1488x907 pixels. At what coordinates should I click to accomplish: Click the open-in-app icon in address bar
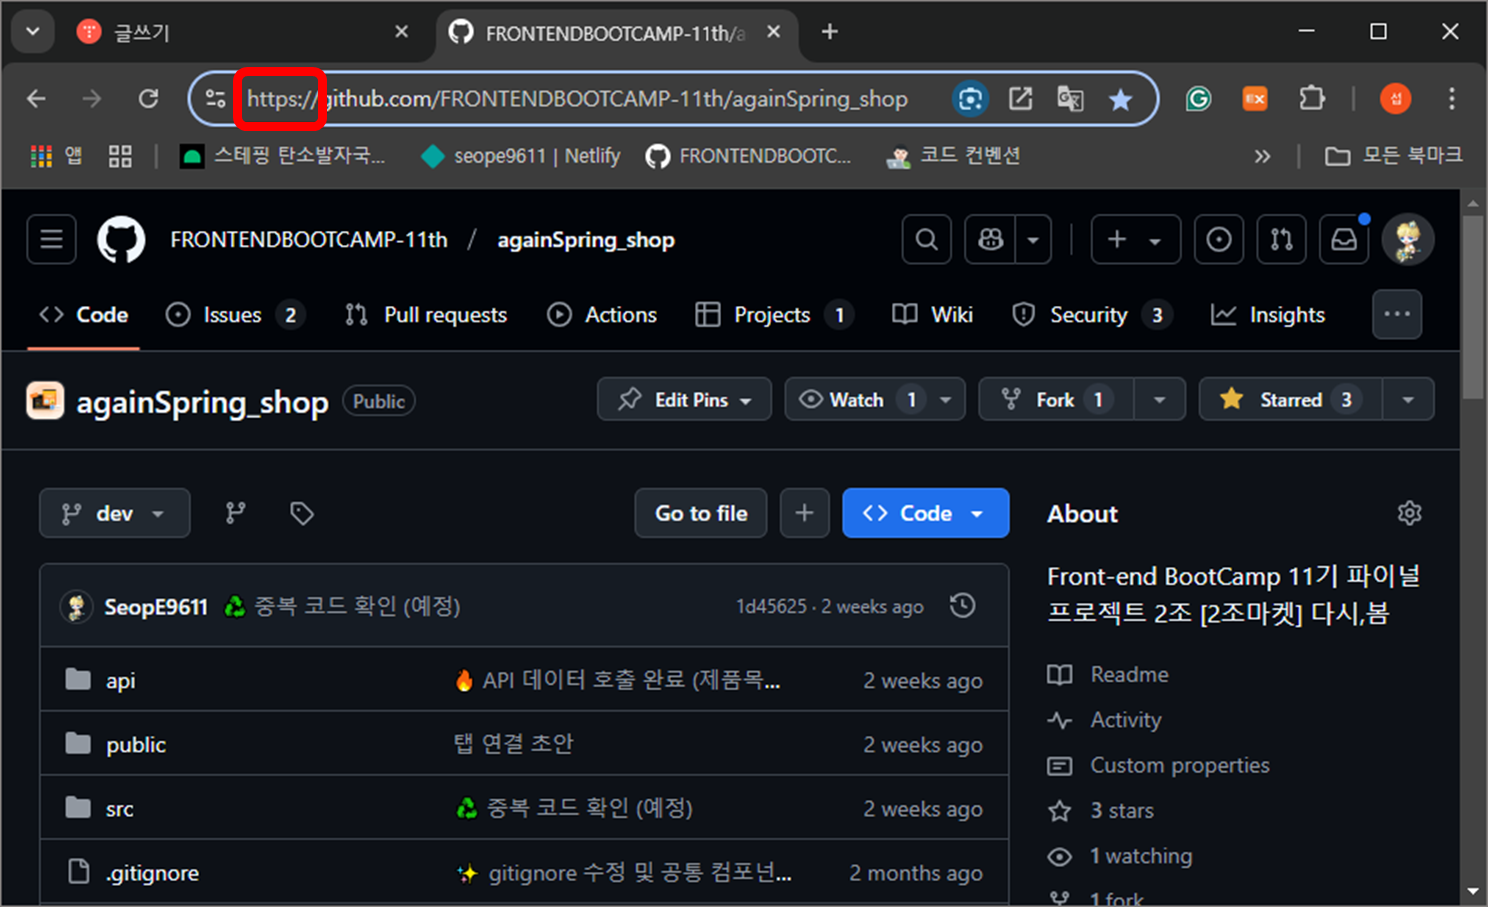(x=1020, y=99)
